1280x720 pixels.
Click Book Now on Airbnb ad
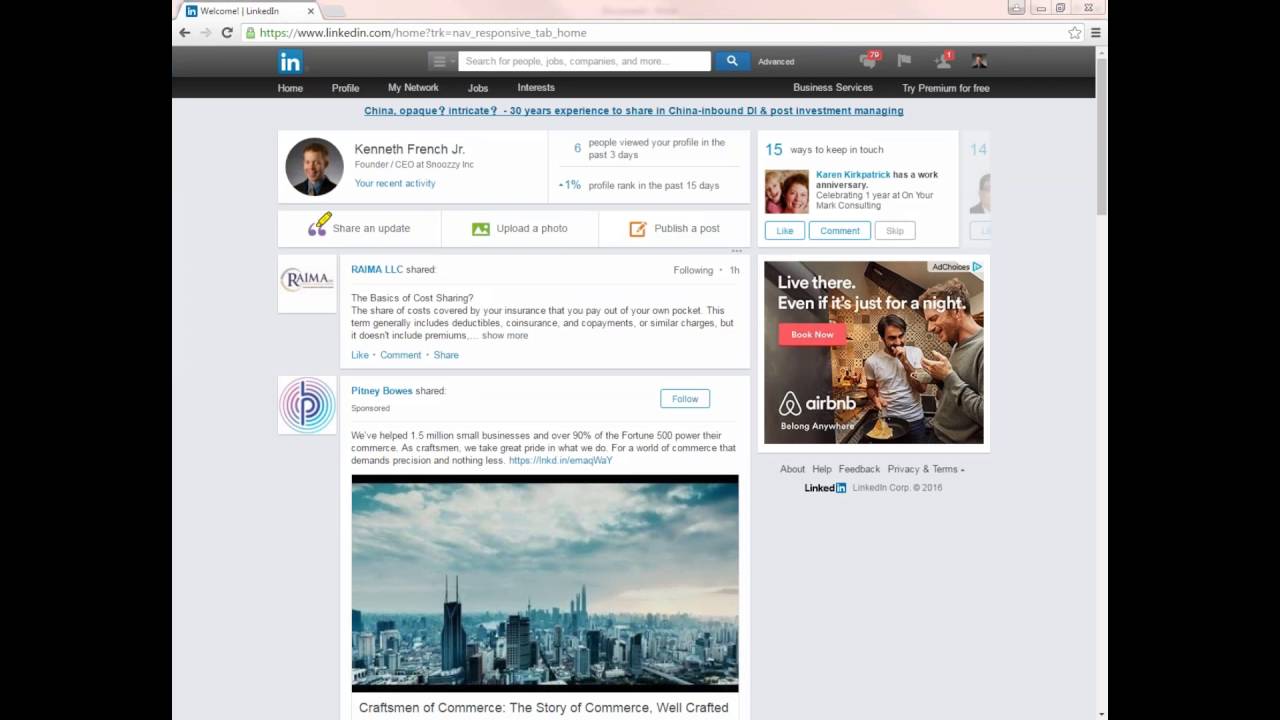click(812, 335)
